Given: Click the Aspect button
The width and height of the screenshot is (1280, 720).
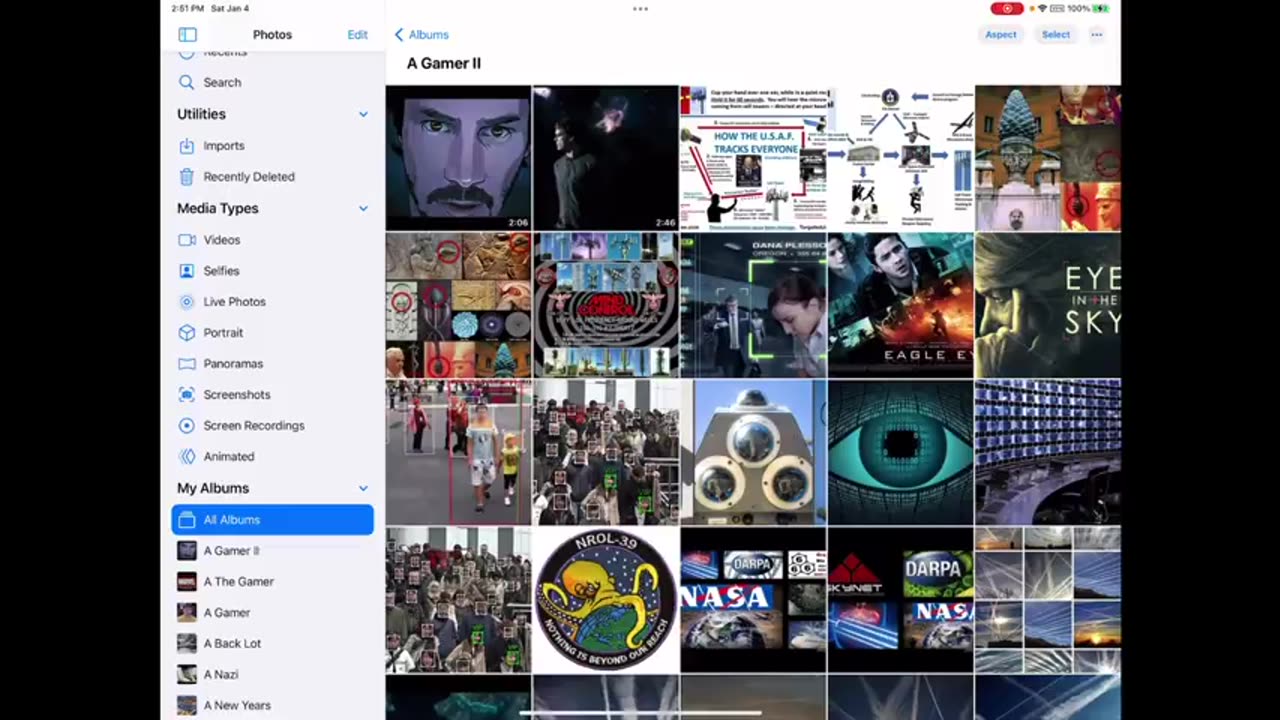Looking at the screenshot, I should (x=1000, y=34).
